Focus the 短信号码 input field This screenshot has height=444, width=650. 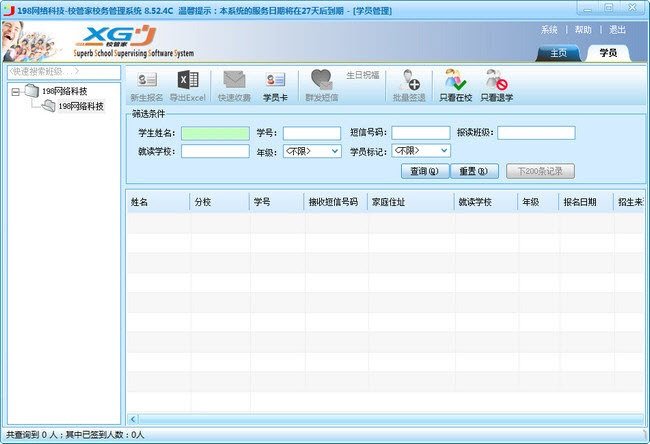[x=421, y=133]
